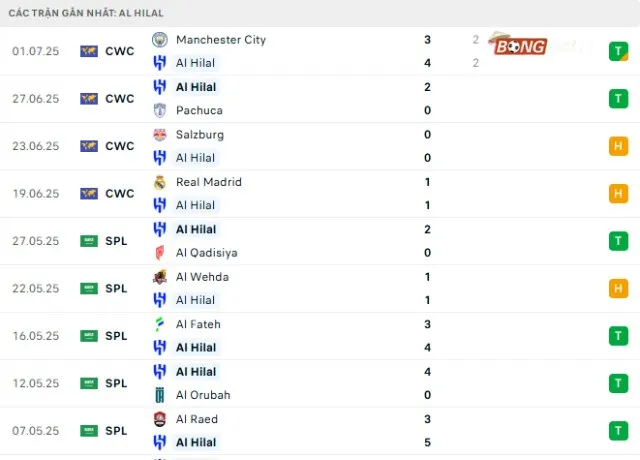Viewport: 640px width, 460px height.
Task: Open the Manchester City team name link
Action: pyautogui.click(x=220, y=40)
